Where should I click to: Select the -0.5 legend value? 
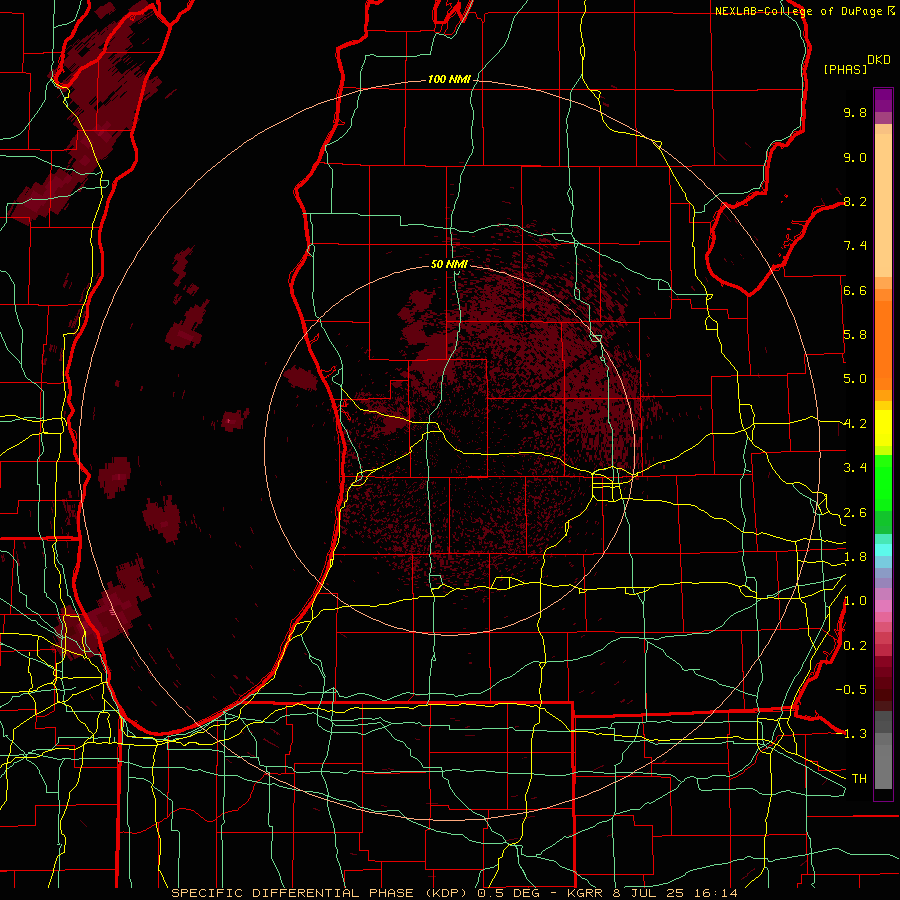point(851,690)
